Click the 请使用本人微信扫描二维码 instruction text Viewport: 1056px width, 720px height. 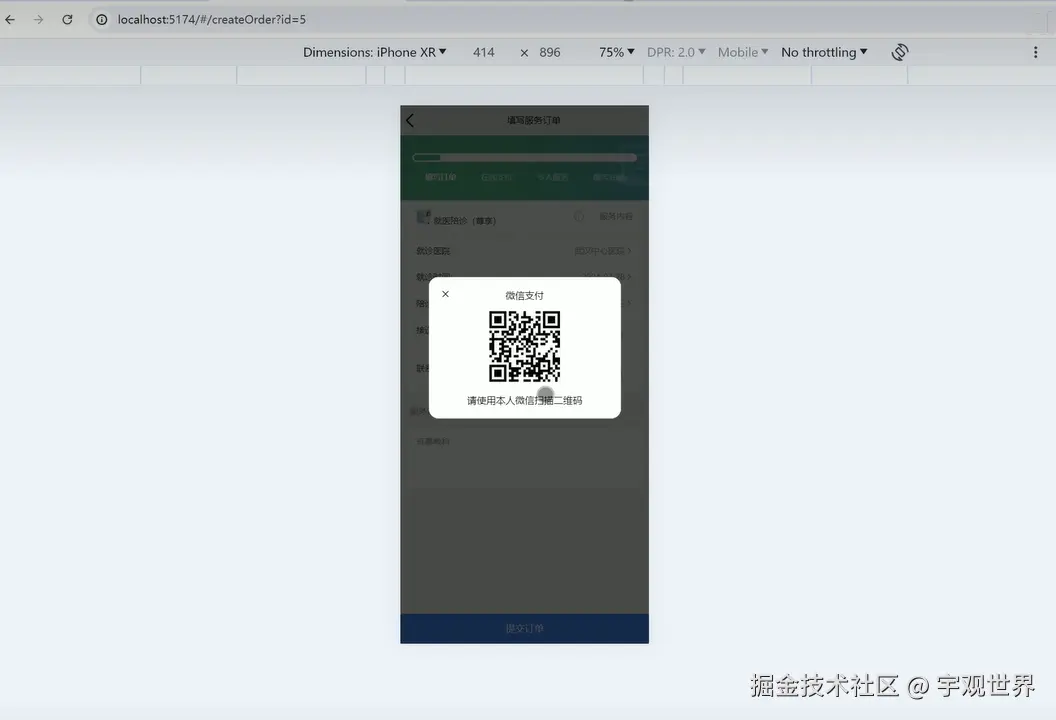[525, 401]
